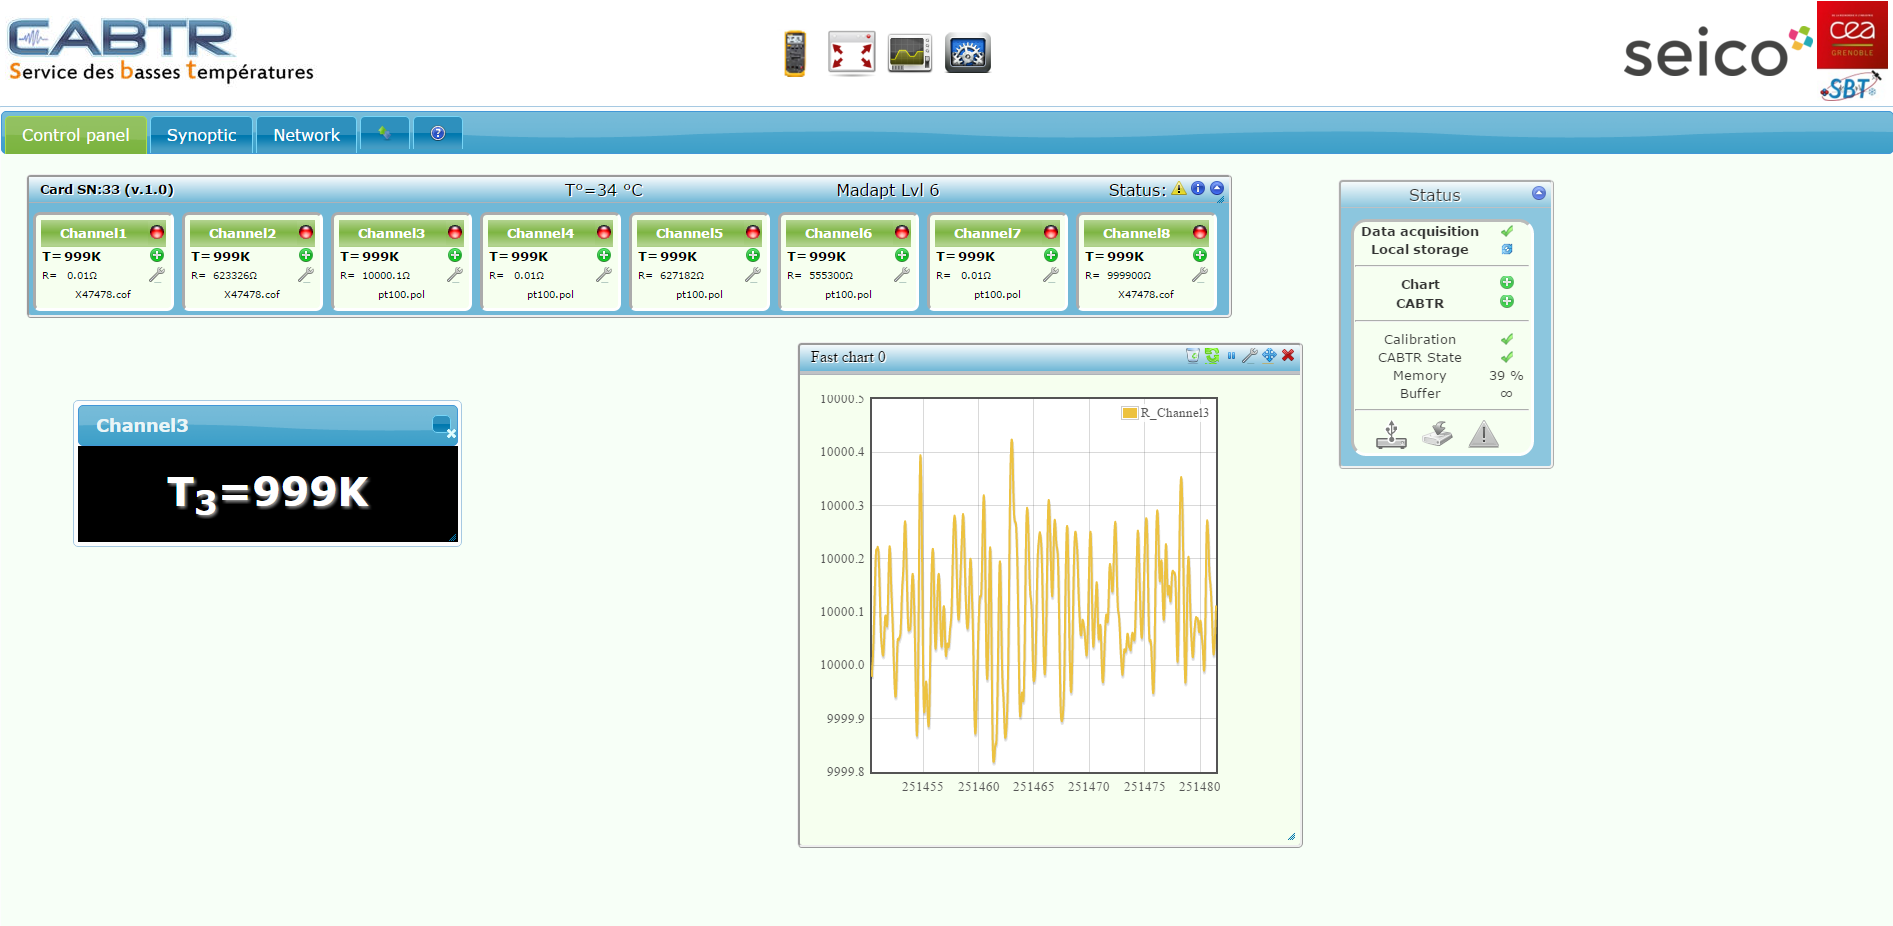
Task: Toggle the Local storage refresh icon
Action: point(1507,249)
